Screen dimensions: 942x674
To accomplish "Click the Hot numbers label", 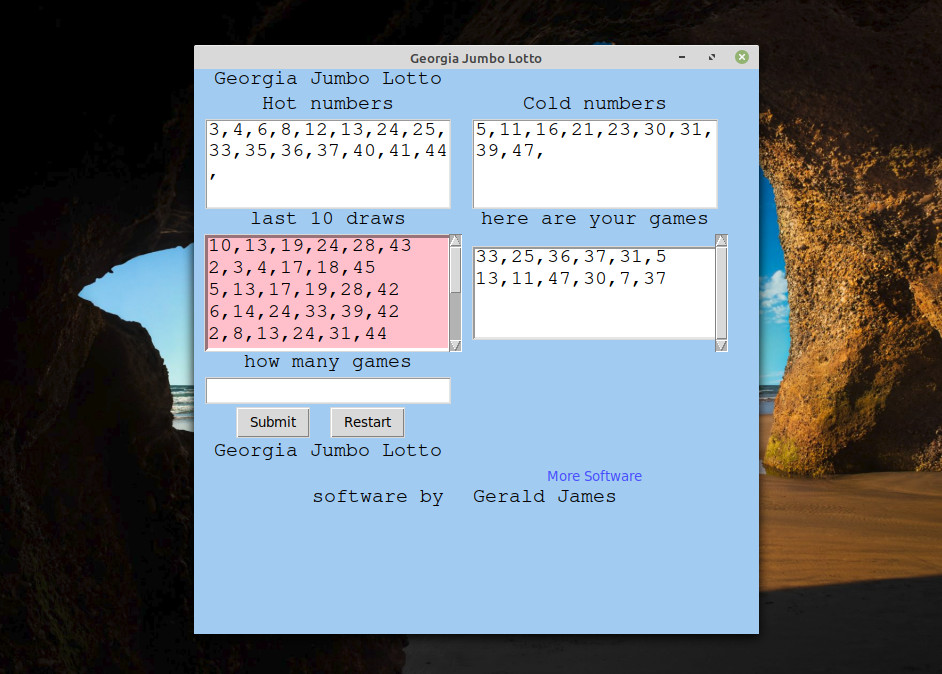I will pyautogui.click(x=327, y=103).
